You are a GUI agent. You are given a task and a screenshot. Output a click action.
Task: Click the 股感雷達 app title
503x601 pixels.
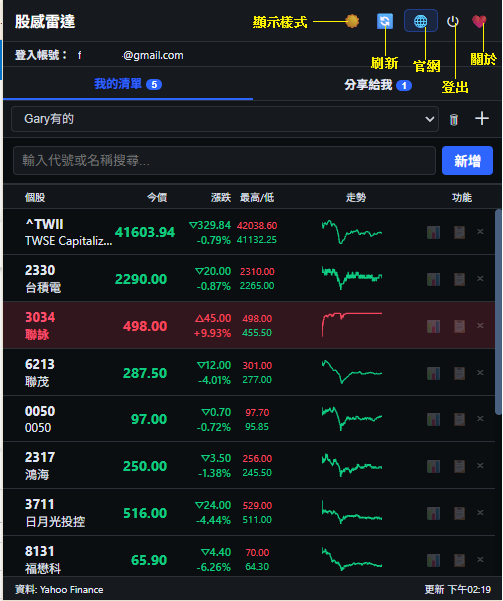[45, 21]
